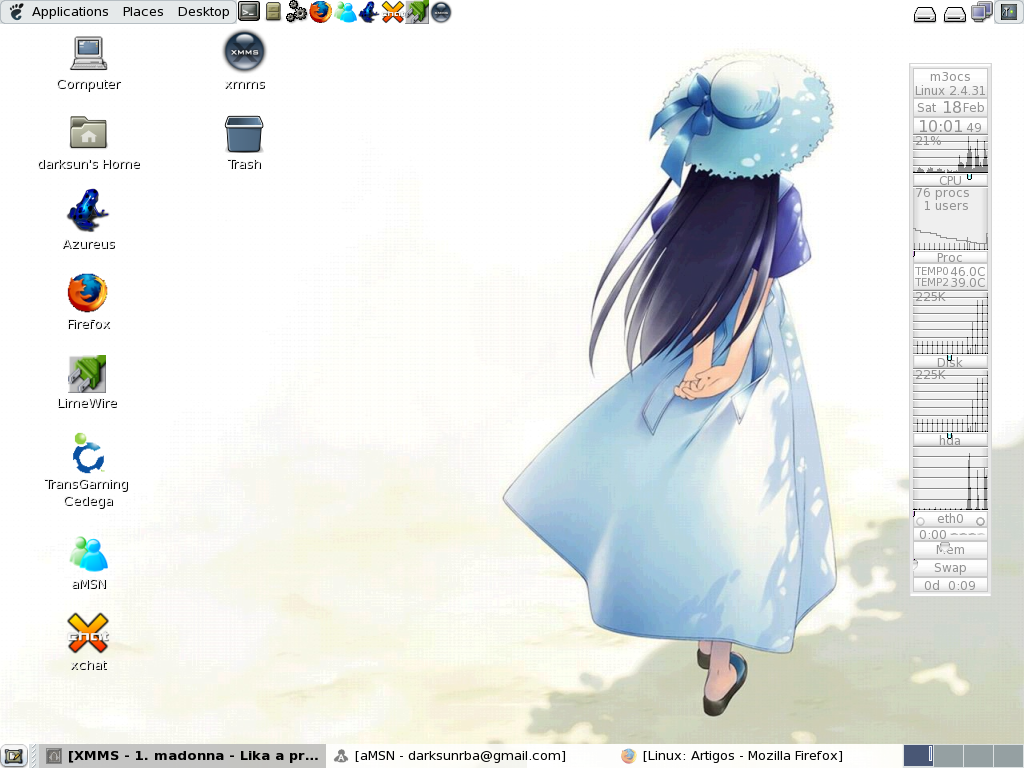This screenshot has width=1024, height=768.
Task: Click the show desktop button in bottom panel
Action: tap(14, 756)
